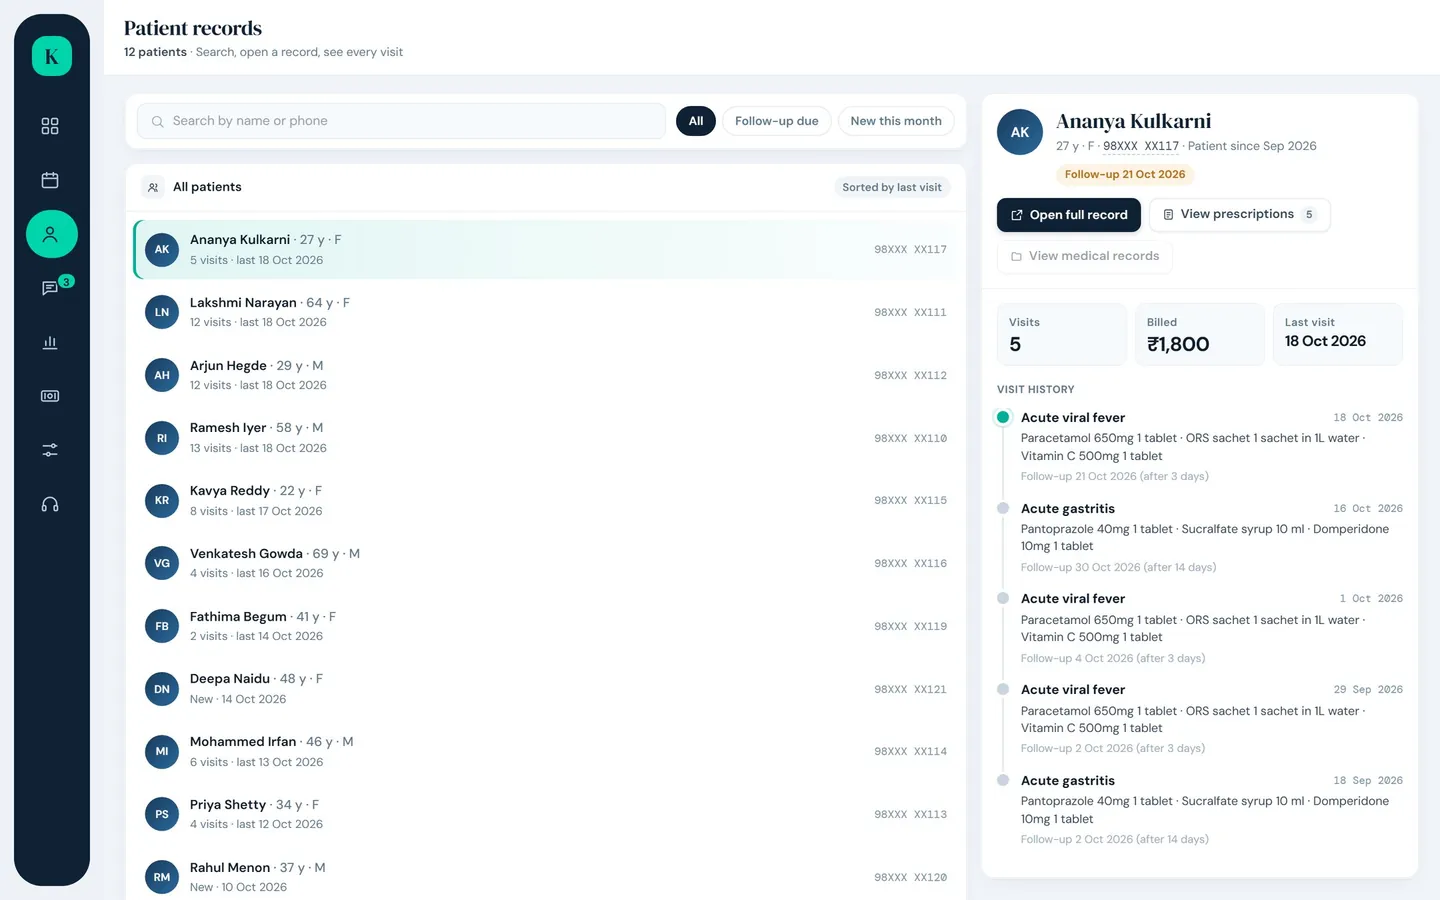
Task: Open the bar chart analytics icon
Action: tap(50, 342)
